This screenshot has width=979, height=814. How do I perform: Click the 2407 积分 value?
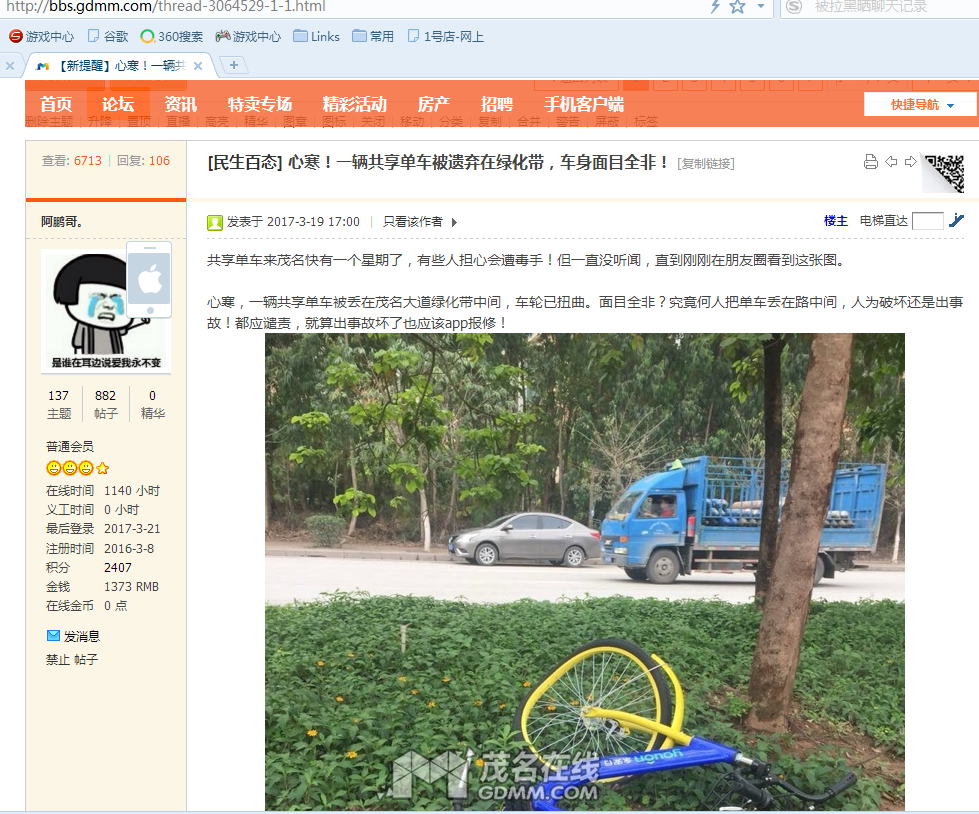117,567
